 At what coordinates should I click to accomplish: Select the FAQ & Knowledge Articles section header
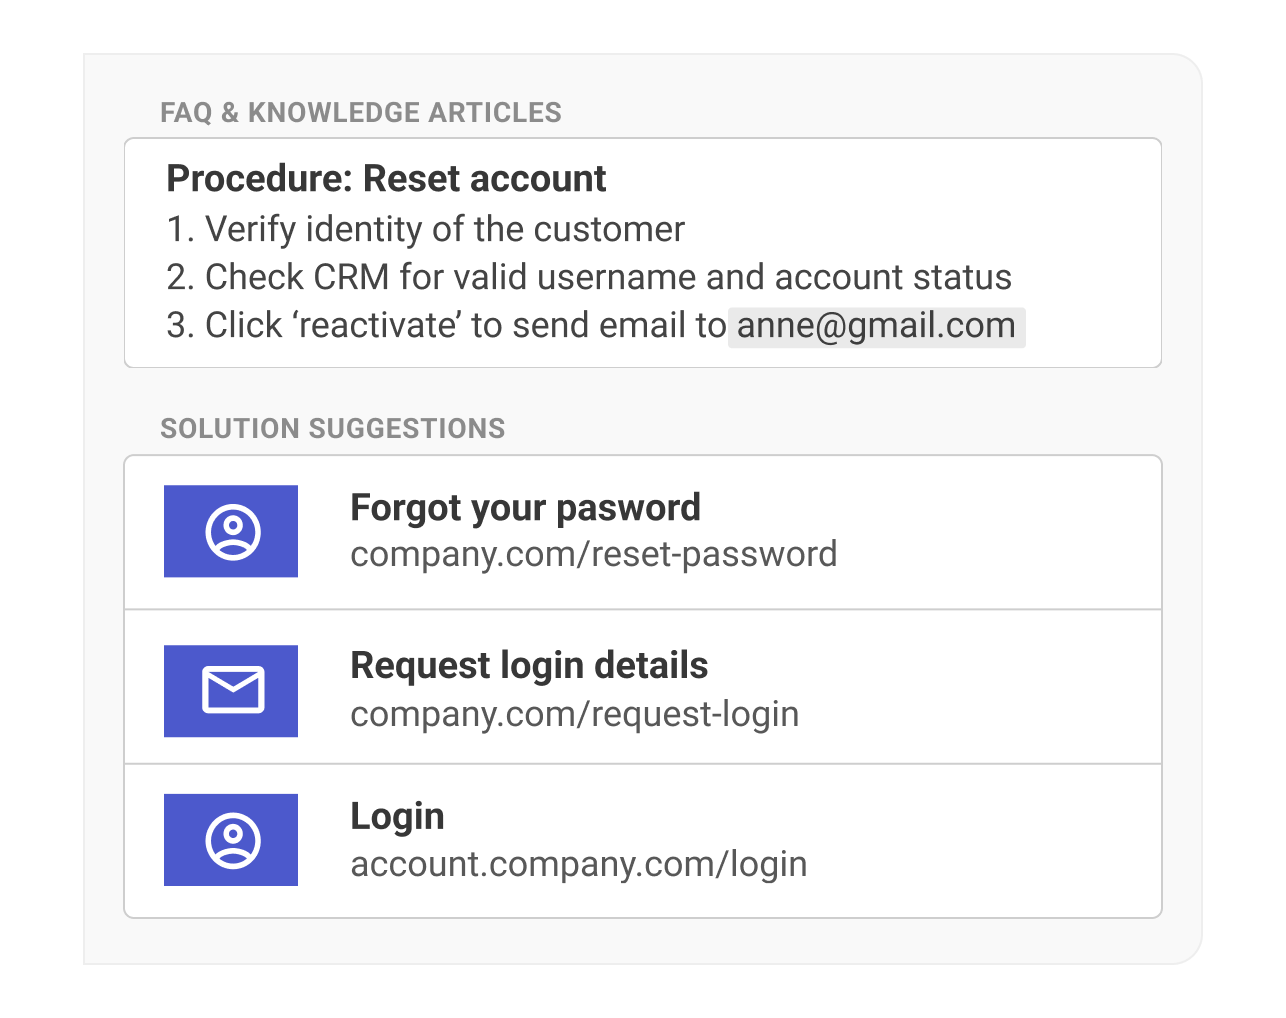(361, 113)
